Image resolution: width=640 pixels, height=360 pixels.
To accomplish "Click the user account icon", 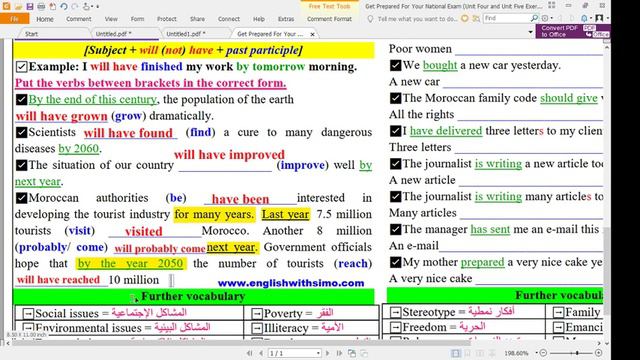I will coord(599,18).
